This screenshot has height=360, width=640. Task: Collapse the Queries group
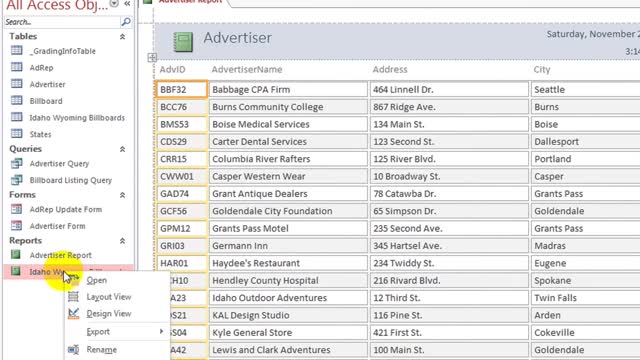pos(122,149)
